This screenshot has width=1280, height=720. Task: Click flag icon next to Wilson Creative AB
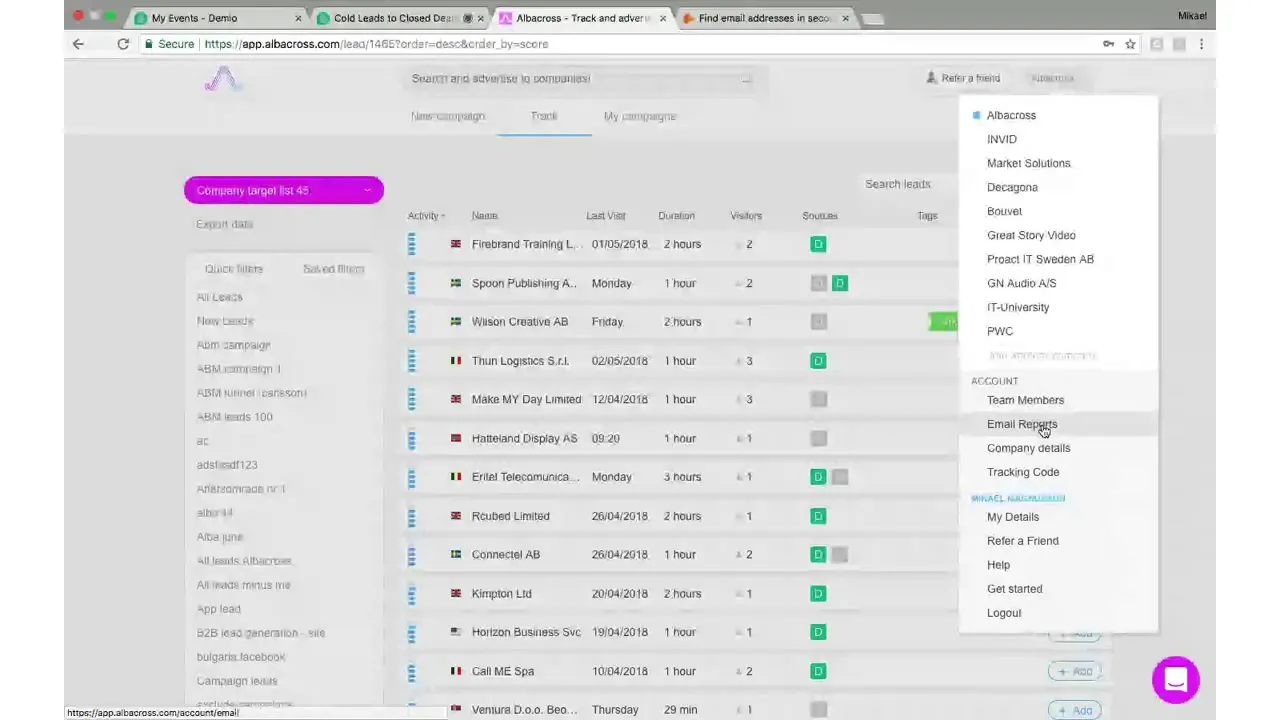[456, 322]
